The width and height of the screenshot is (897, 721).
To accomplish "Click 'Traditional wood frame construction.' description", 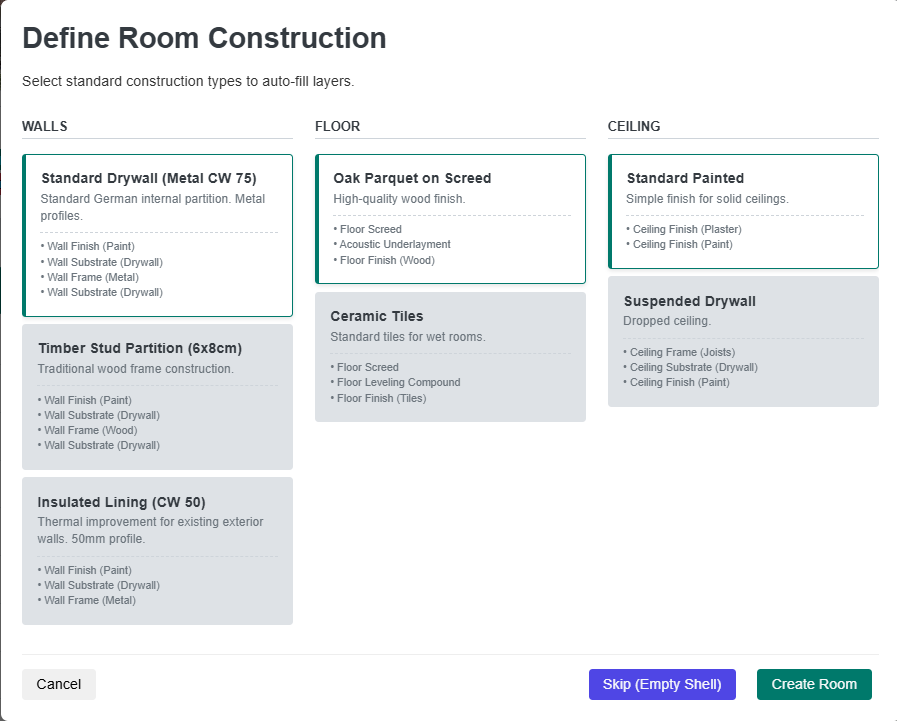I will pos(136,369).
